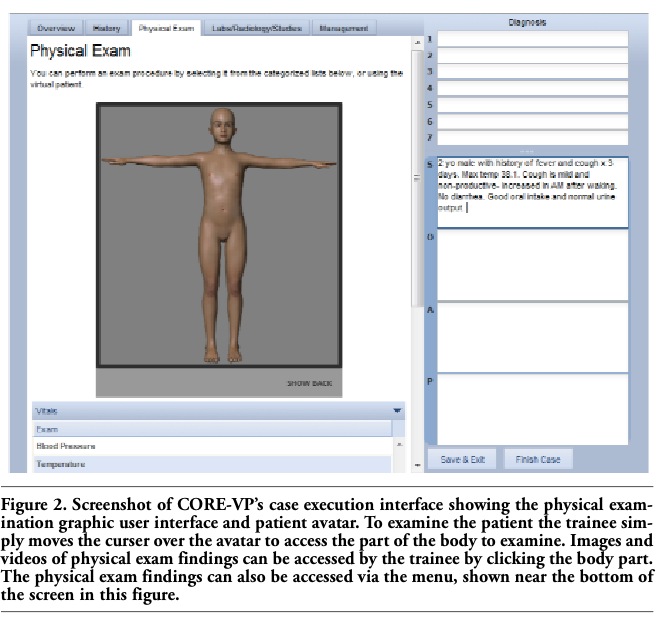Click the panel splitter handle between panes

417,178
